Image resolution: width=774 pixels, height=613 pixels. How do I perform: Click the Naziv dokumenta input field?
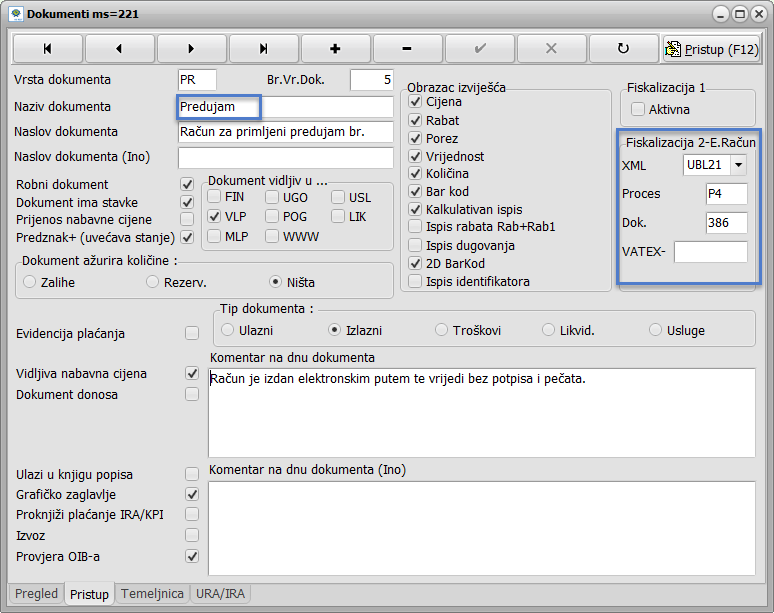pyautogui.click(x=285, y=106)
